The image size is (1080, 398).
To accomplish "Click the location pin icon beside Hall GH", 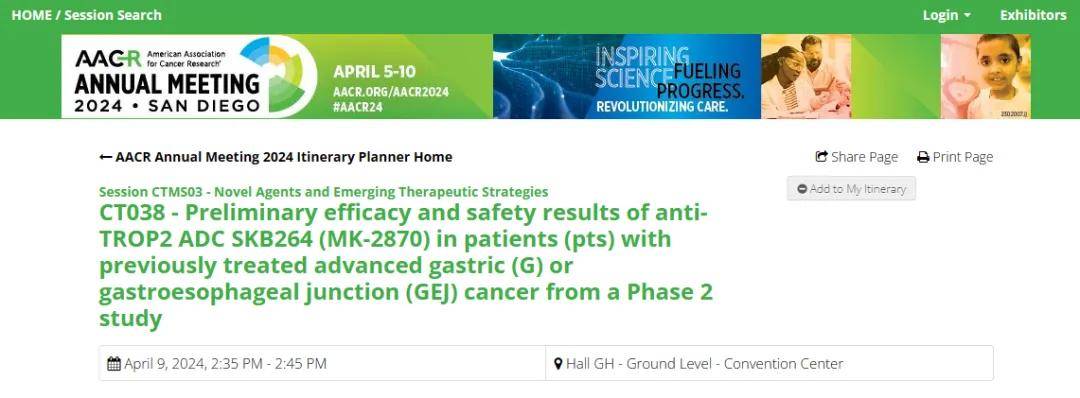I will tap(559, 364).
